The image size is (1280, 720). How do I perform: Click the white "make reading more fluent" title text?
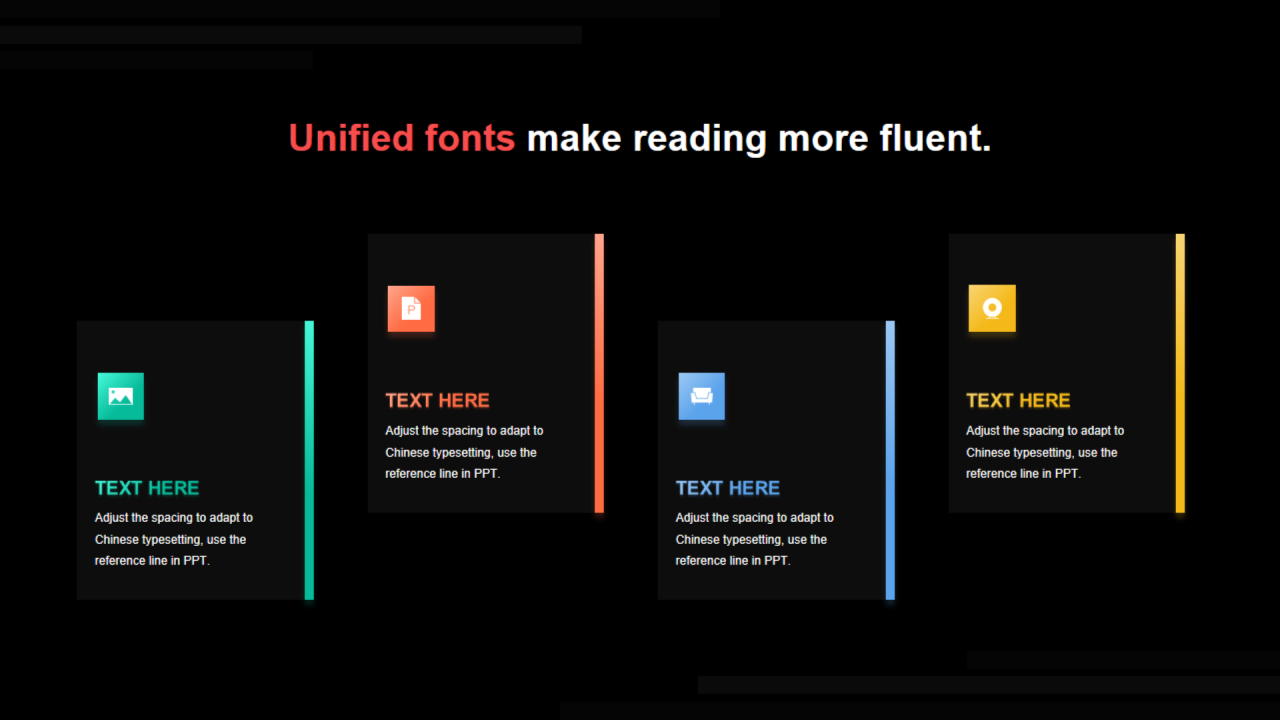[x=758, y=138]
